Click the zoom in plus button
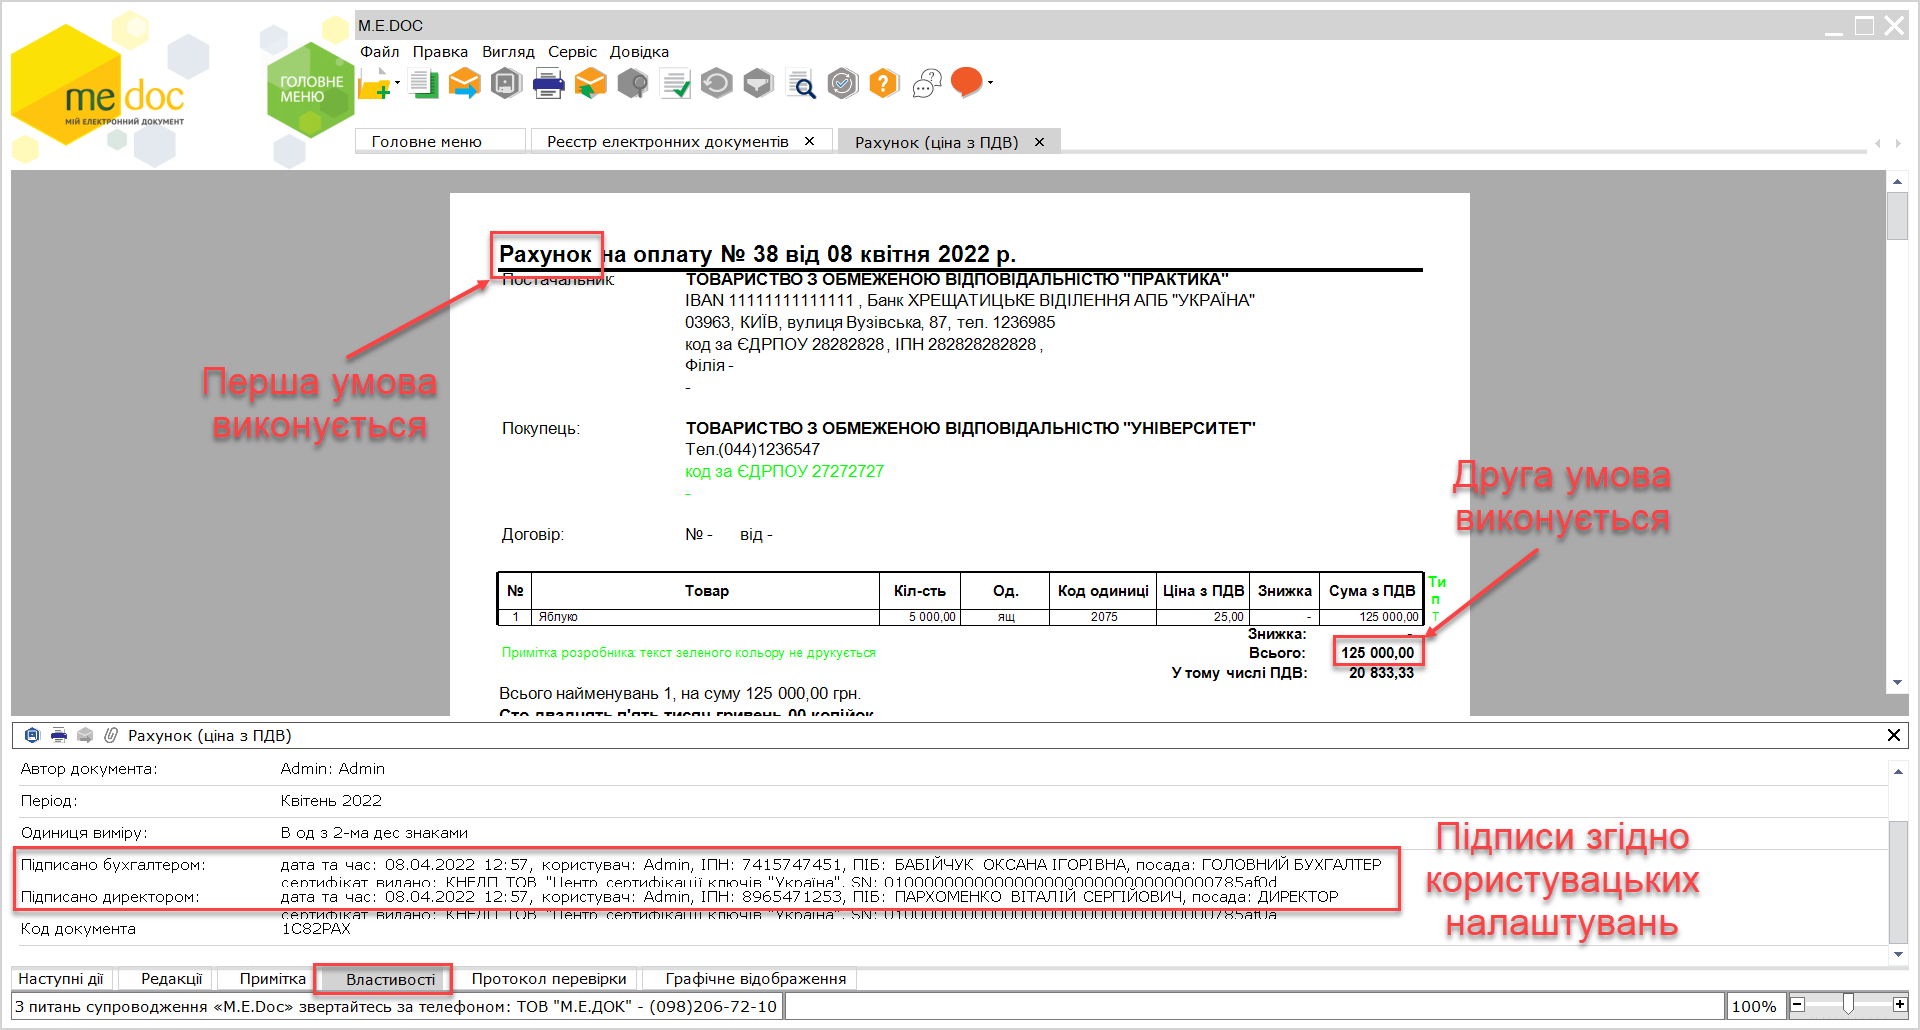The height and width of the screenshot is (1030, 1920). point(1899,1005)
